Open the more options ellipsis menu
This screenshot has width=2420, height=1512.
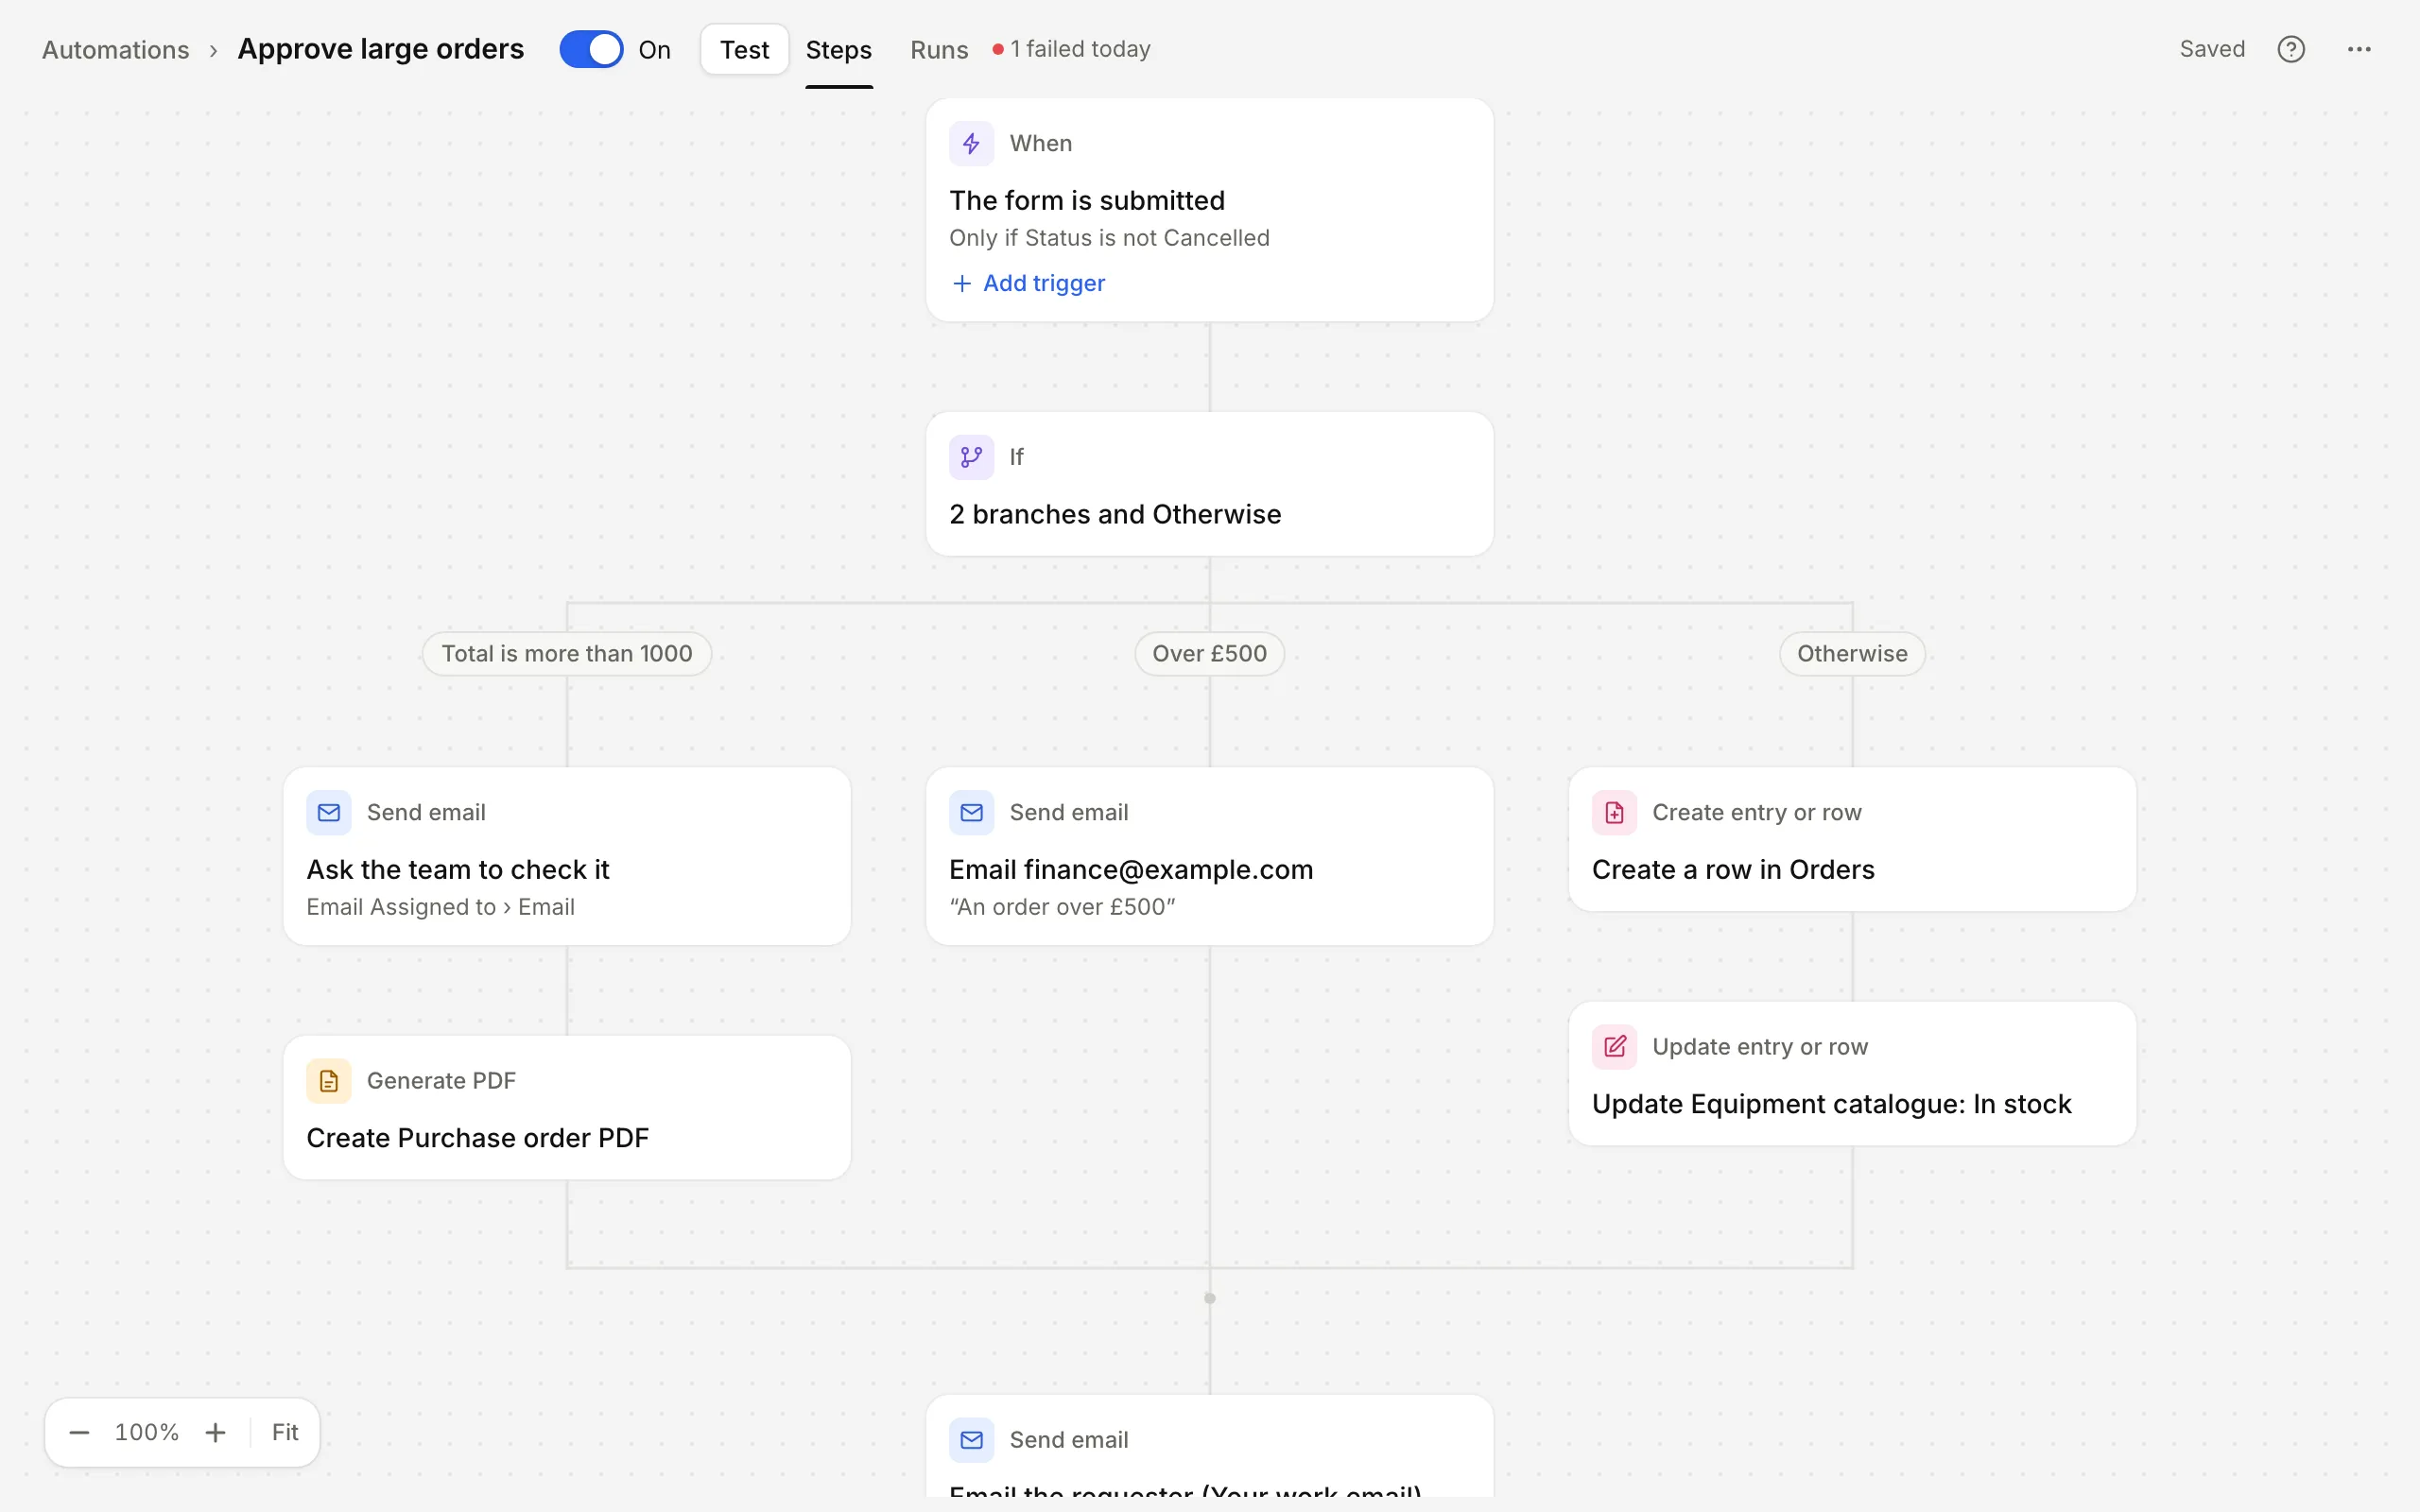[2359, 49]
